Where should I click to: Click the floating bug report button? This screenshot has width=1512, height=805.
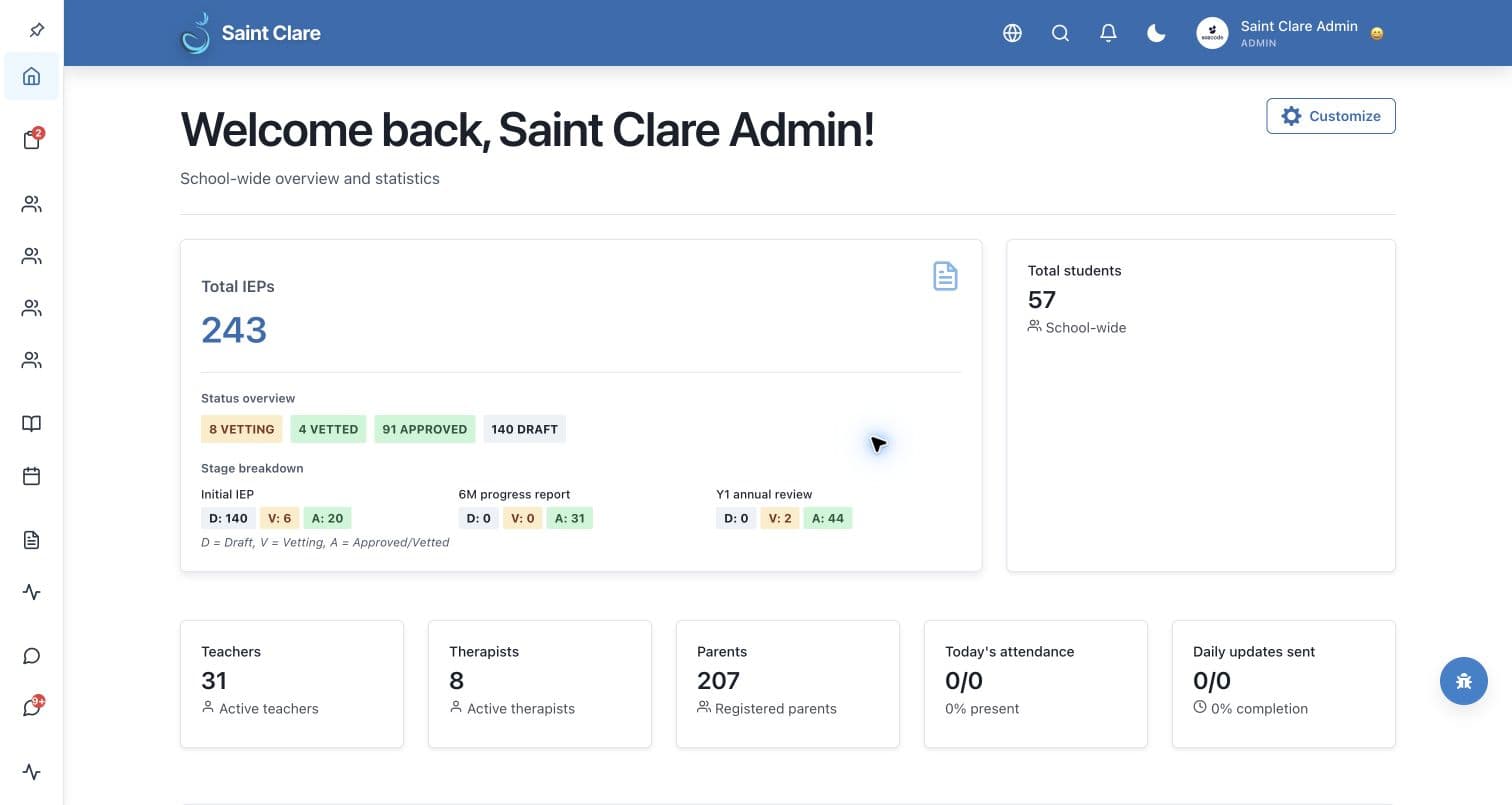click(x=1464, y=681)
